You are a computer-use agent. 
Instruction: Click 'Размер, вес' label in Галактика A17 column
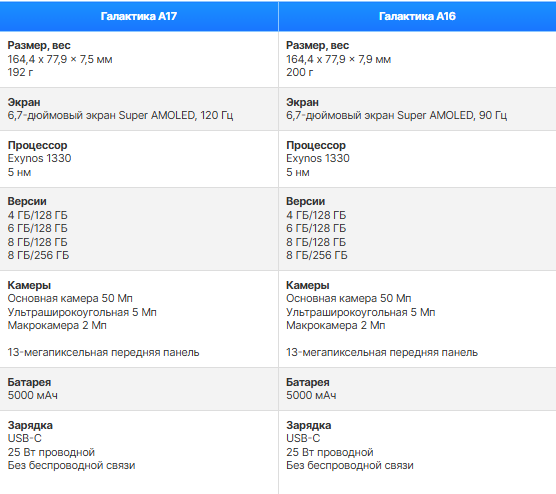[39, 45]
